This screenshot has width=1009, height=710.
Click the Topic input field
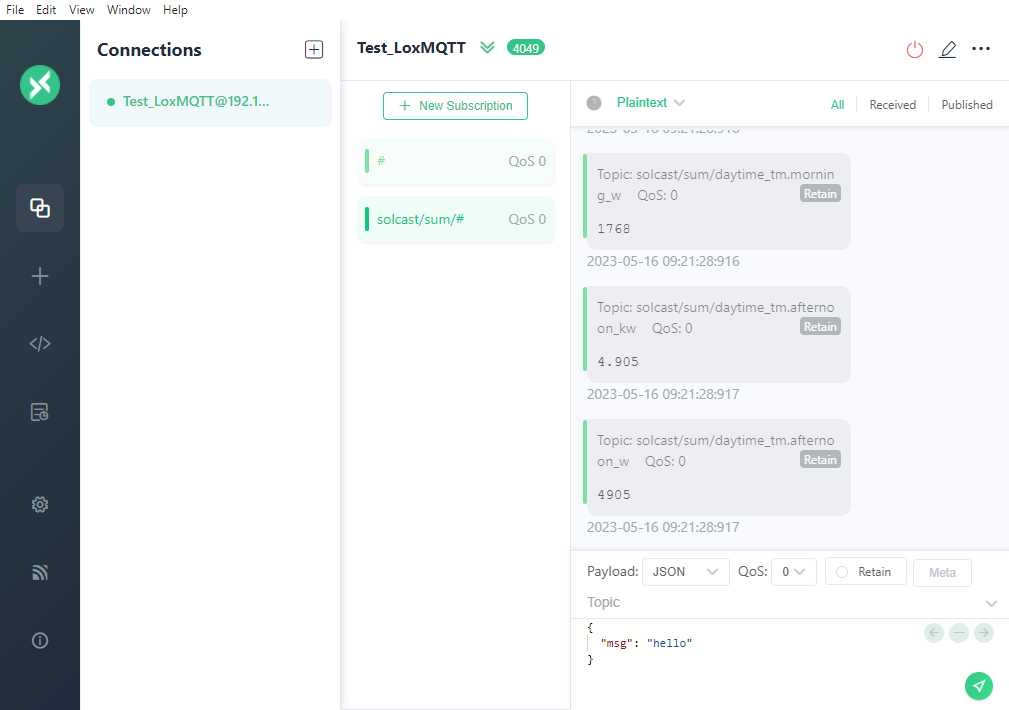pos(780,602)
